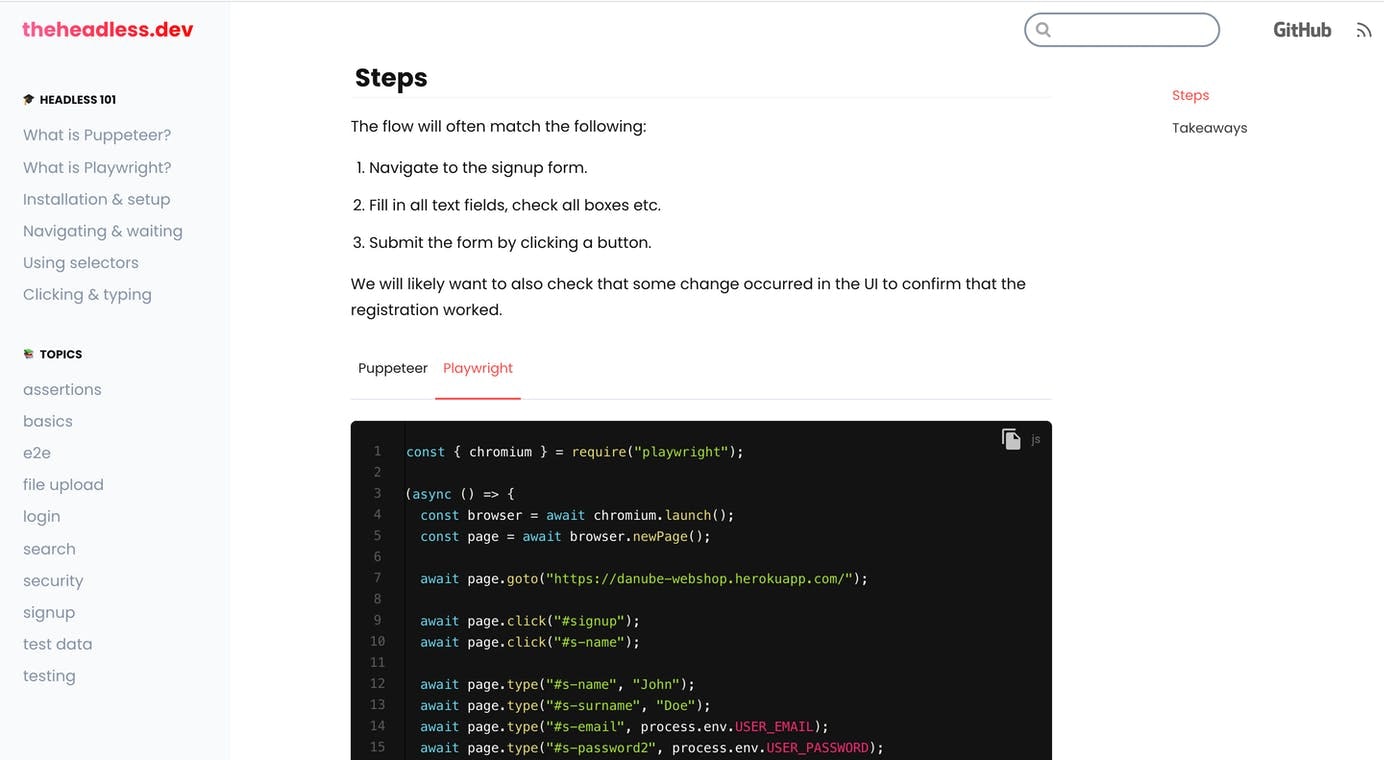Select the Playwright tab

[x=477, y=367]
